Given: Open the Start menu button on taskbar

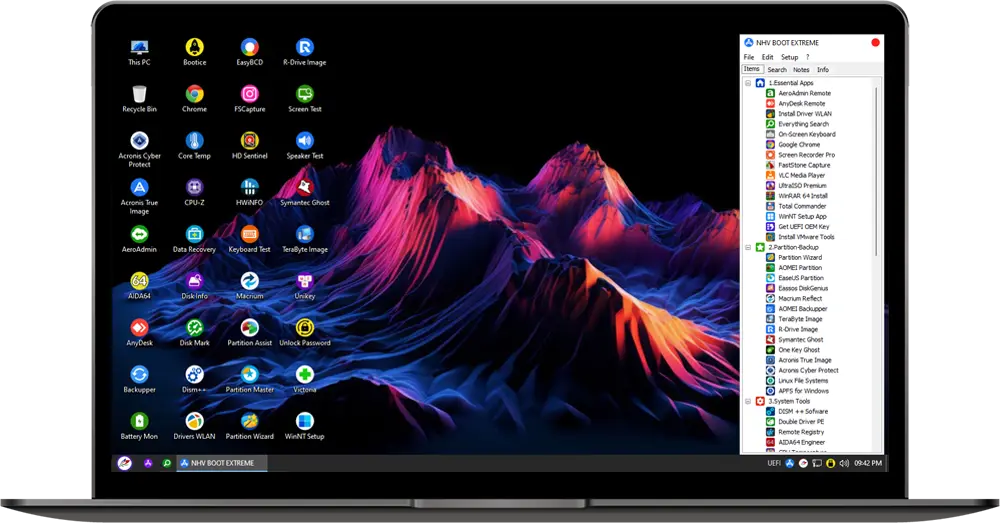Looking at the screenshot, I should (124, 463).
